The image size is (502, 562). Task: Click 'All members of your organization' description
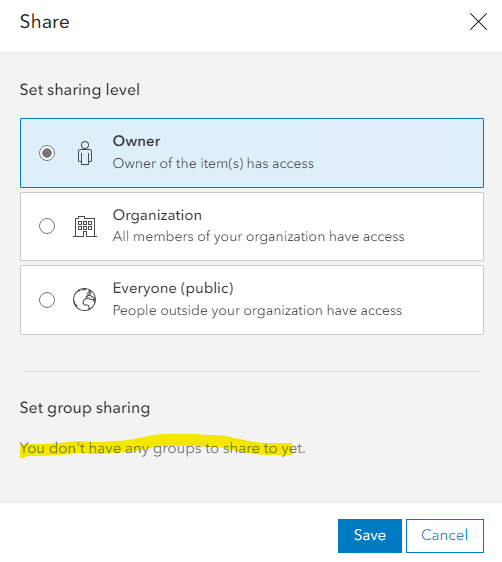coord(259,237)
